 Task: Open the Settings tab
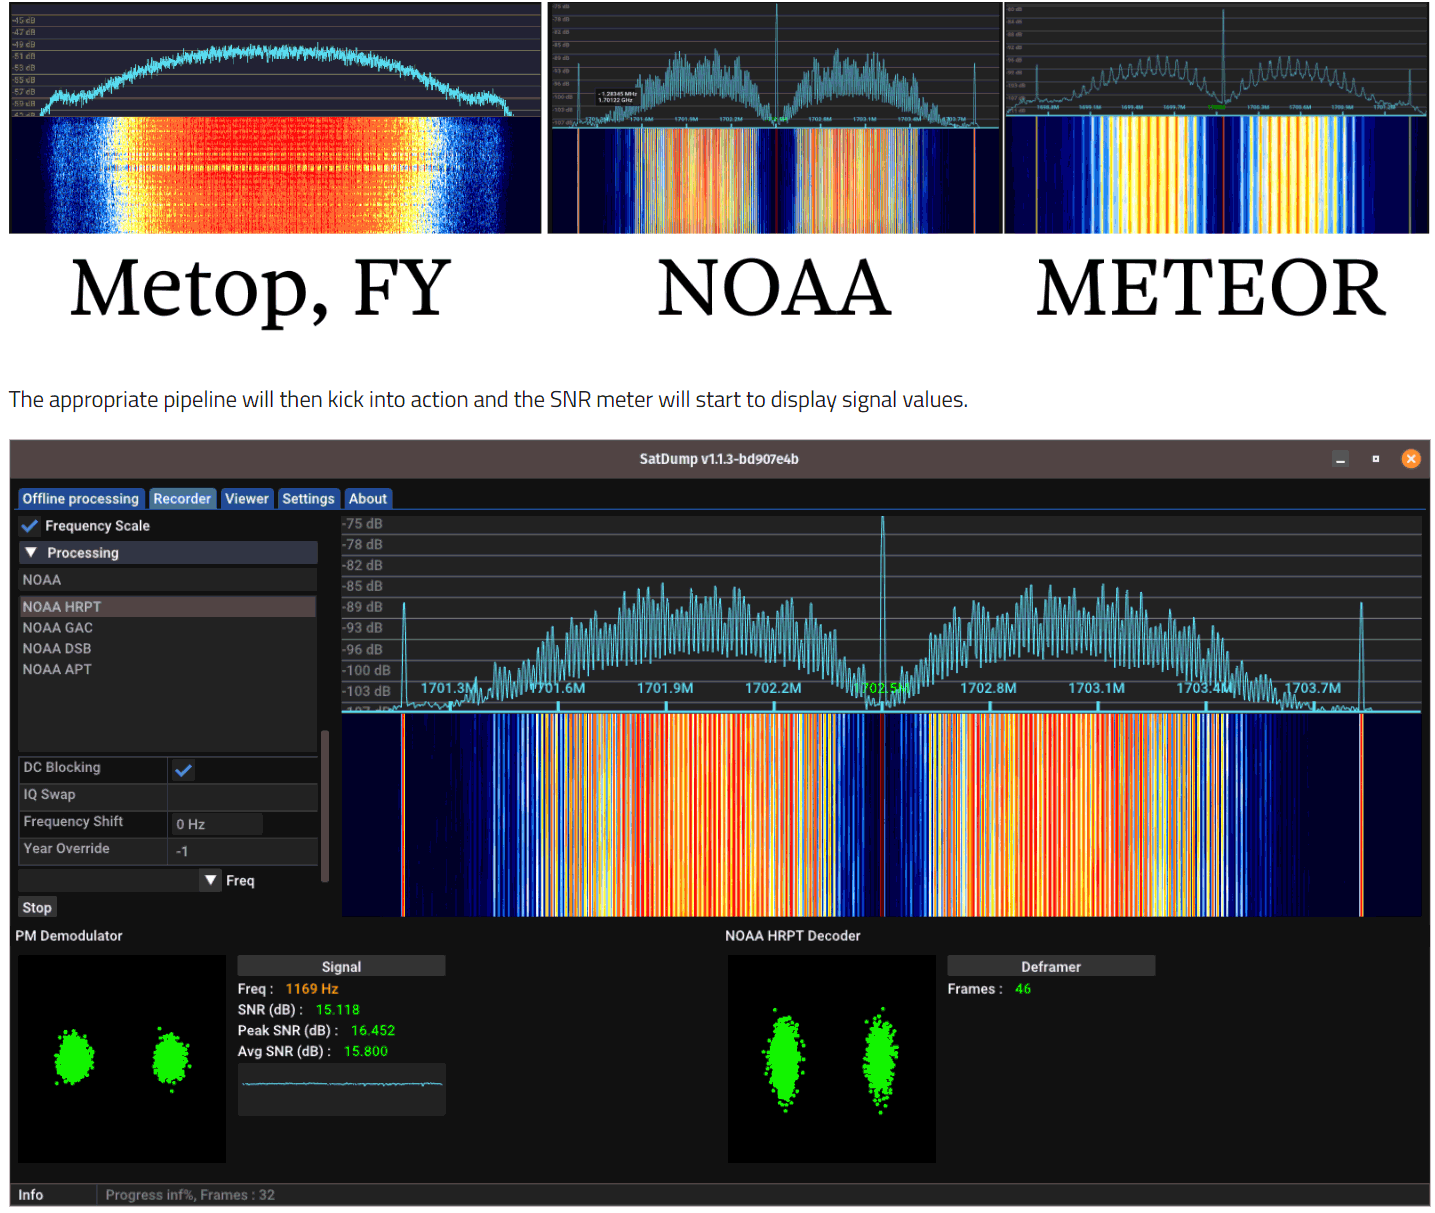[x=308, y=498]
